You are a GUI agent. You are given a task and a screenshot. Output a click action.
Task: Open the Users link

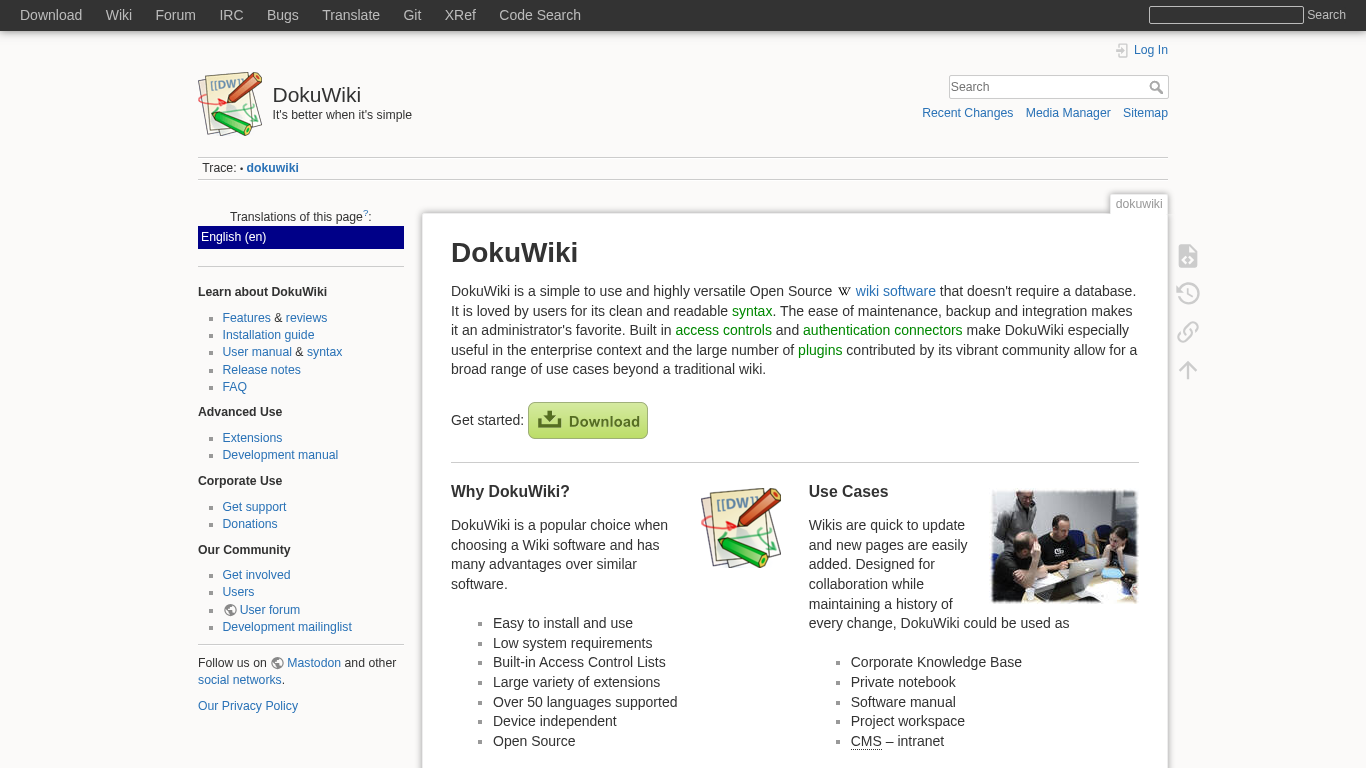pyautogui.click(x=238, y=592)
